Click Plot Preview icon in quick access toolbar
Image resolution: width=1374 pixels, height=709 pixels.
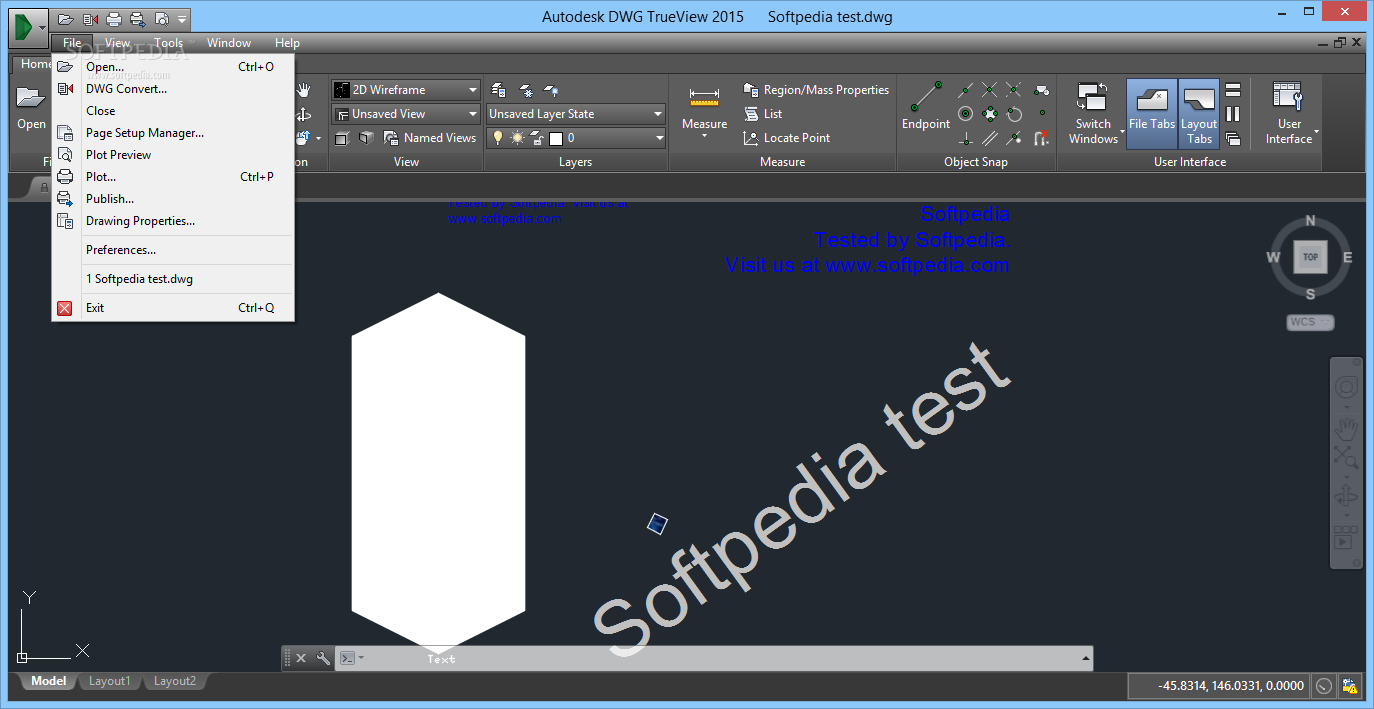tap(161, 19)
